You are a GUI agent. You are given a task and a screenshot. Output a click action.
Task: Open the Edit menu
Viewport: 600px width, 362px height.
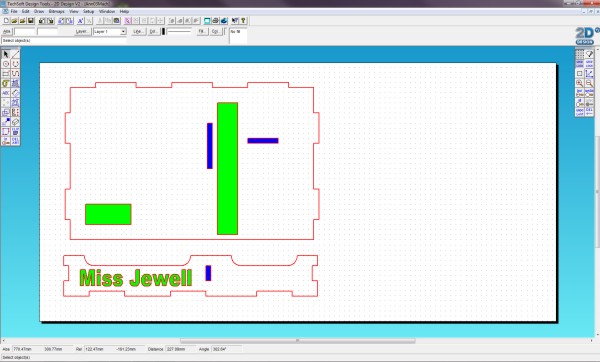pyautogui.click(x=25, y=11)
